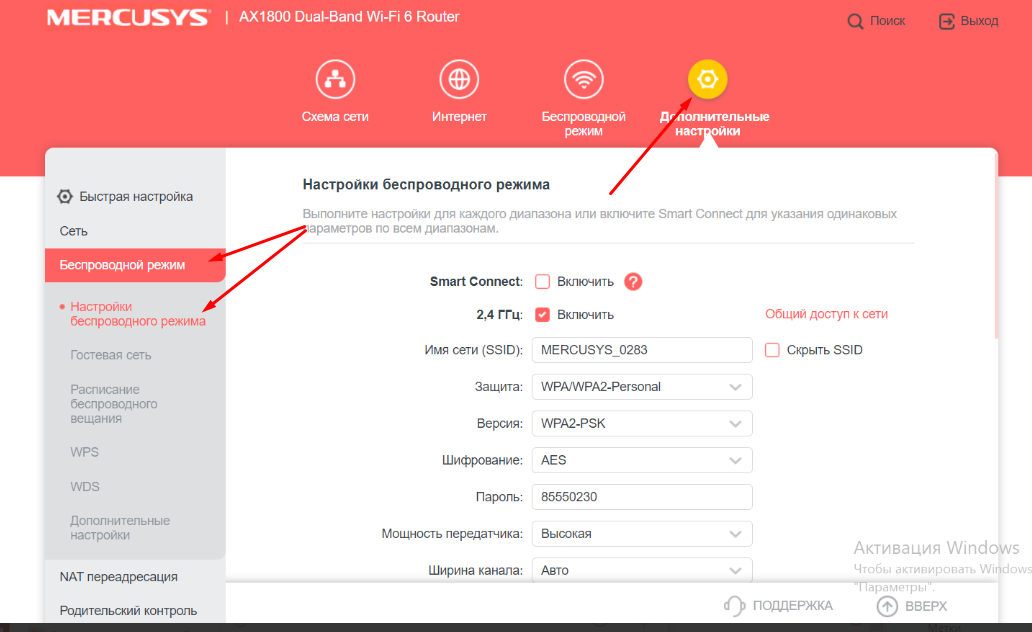Select NAT переадресация in the sidebar

[119, 576]
